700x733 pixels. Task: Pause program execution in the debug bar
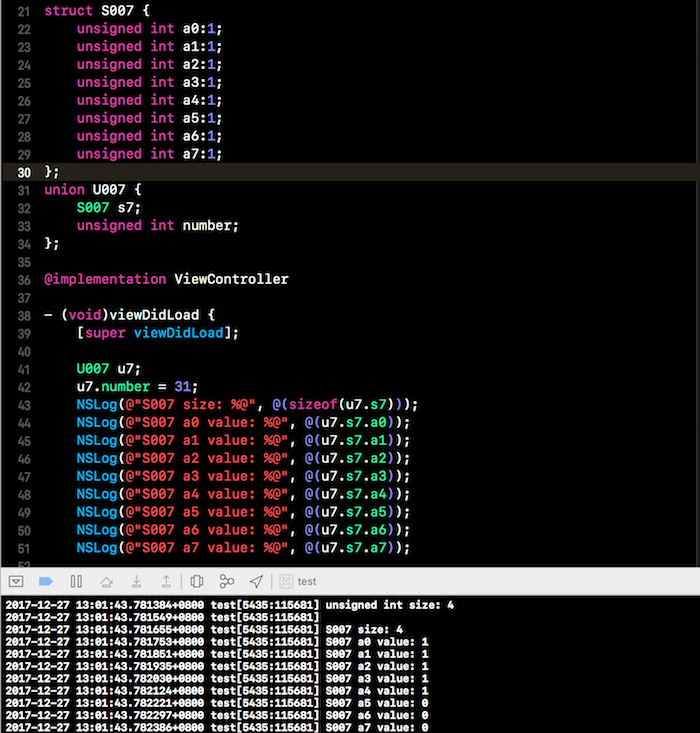pos(76,581)
